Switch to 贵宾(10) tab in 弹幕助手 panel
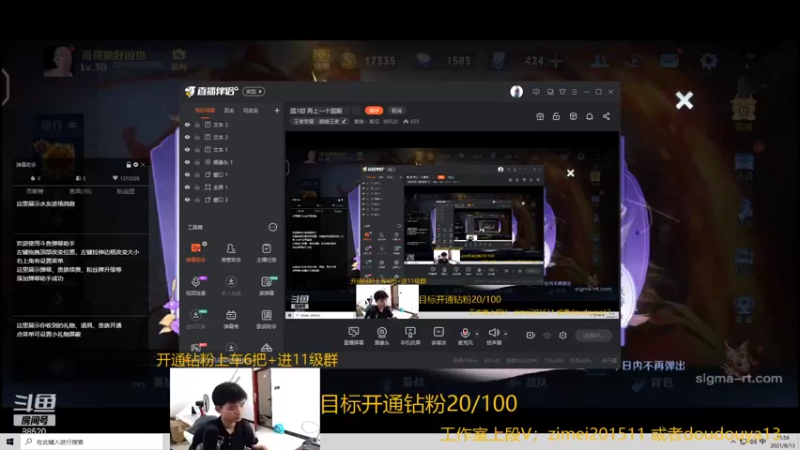800x450 pixels. tap(80, 191)
